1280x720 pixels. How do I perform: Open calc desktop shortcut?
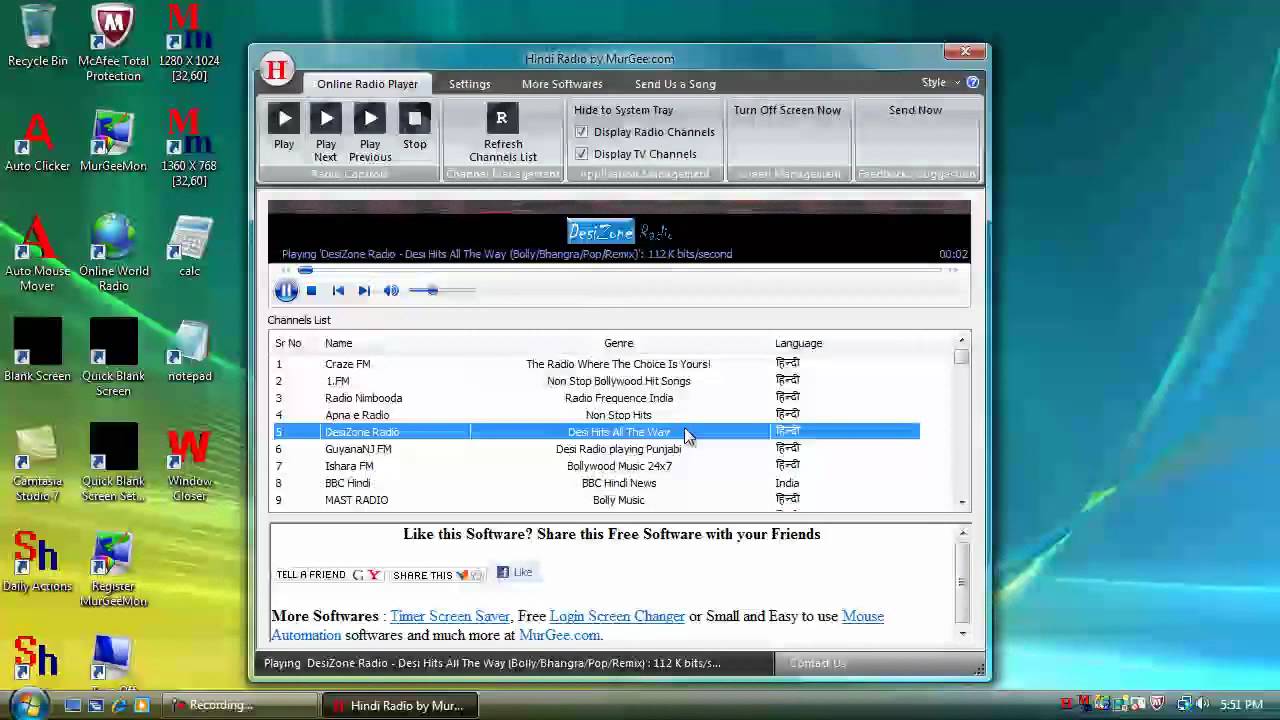pos(190,247)
